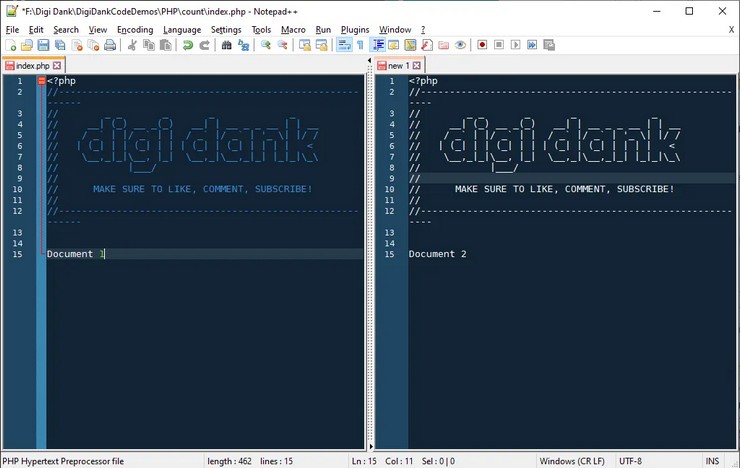Click the New file toolbar icon
This screenshot has height=468, width=740.
(x=11, y=45)
